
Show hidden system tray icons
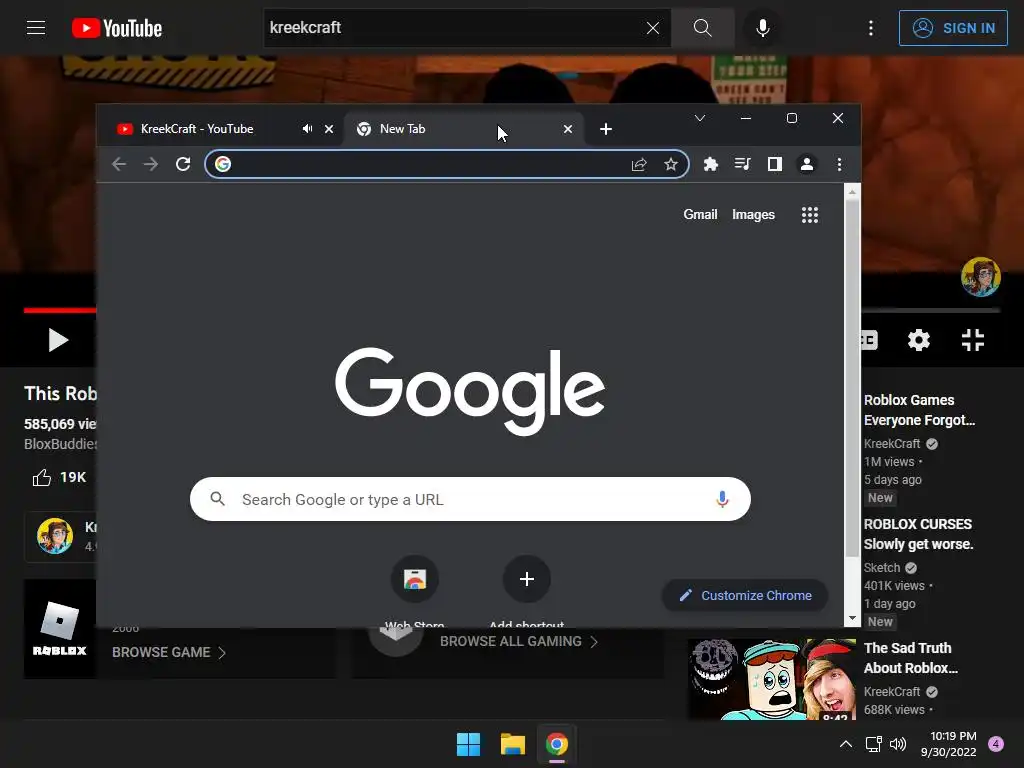click(x=846, y=744)
